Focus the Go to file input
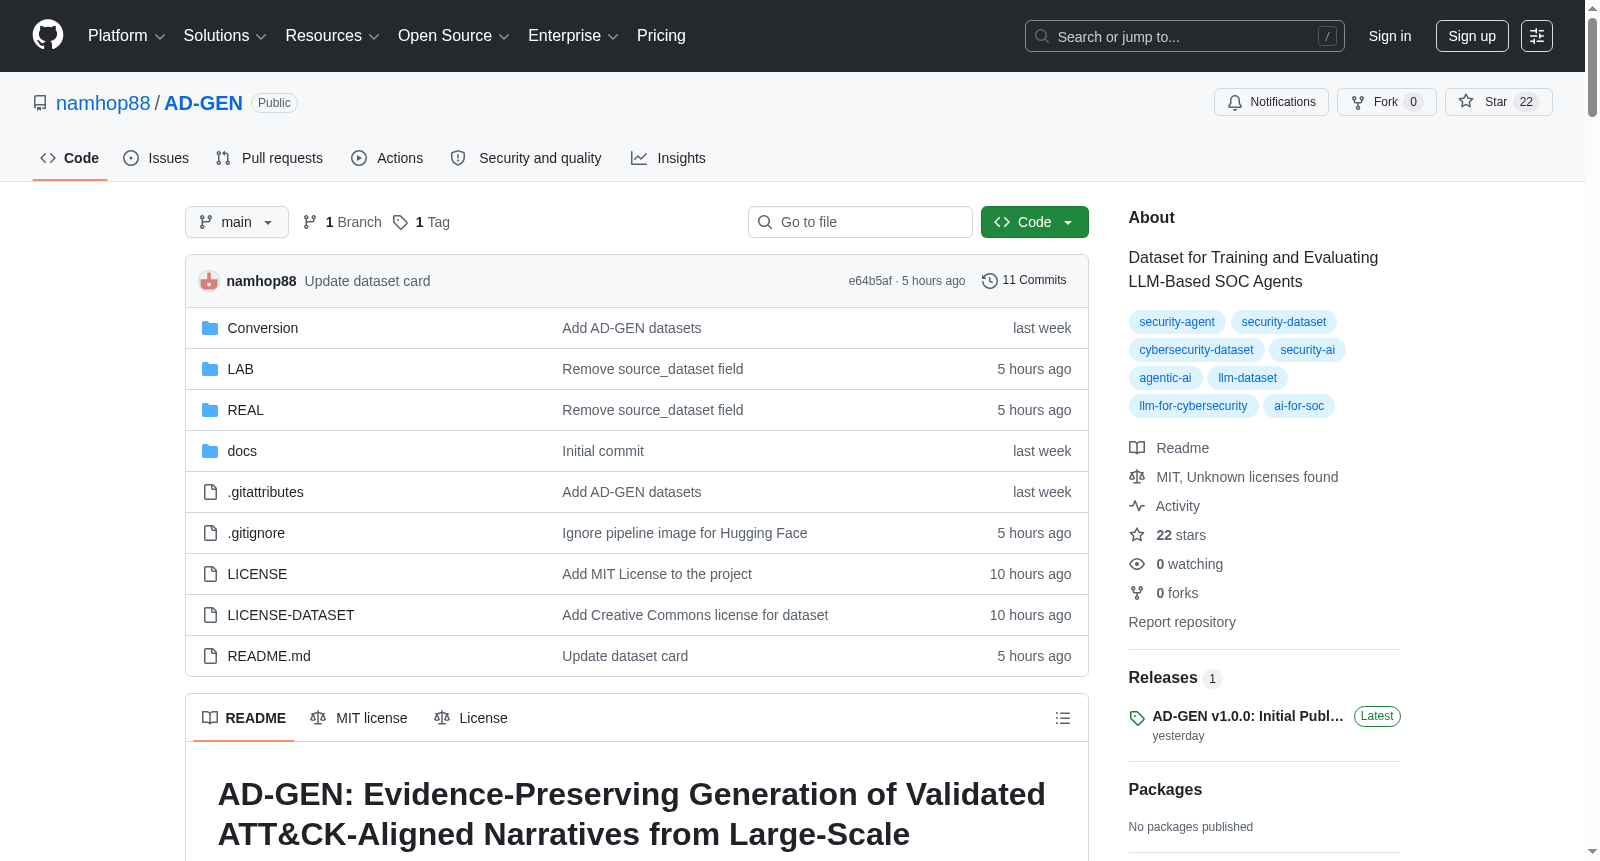This screenshot has height=861, width=1600. [860, 222]
